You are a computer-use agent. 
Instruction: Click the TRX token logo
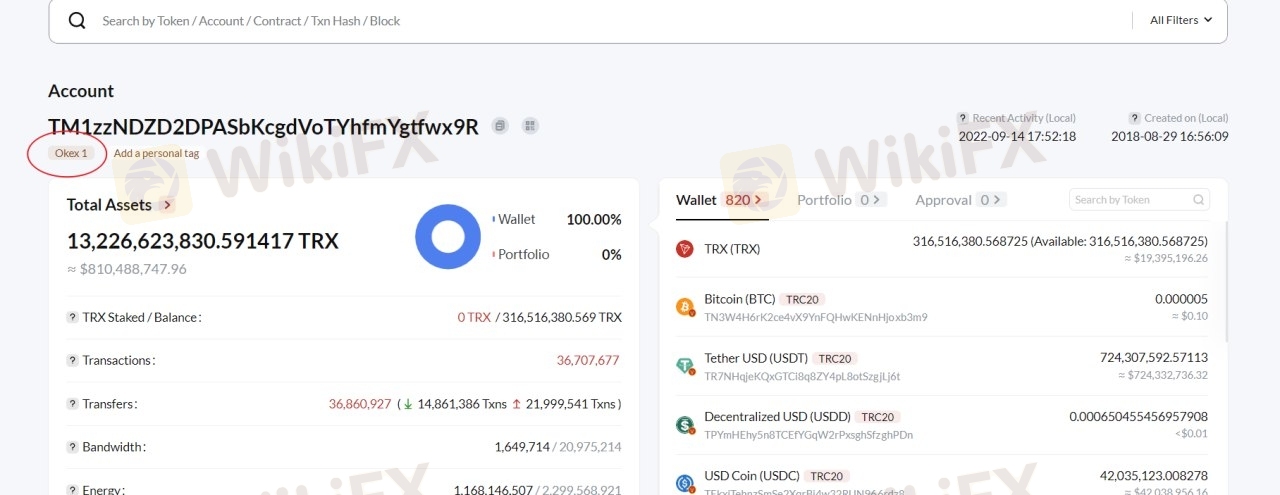685,249
